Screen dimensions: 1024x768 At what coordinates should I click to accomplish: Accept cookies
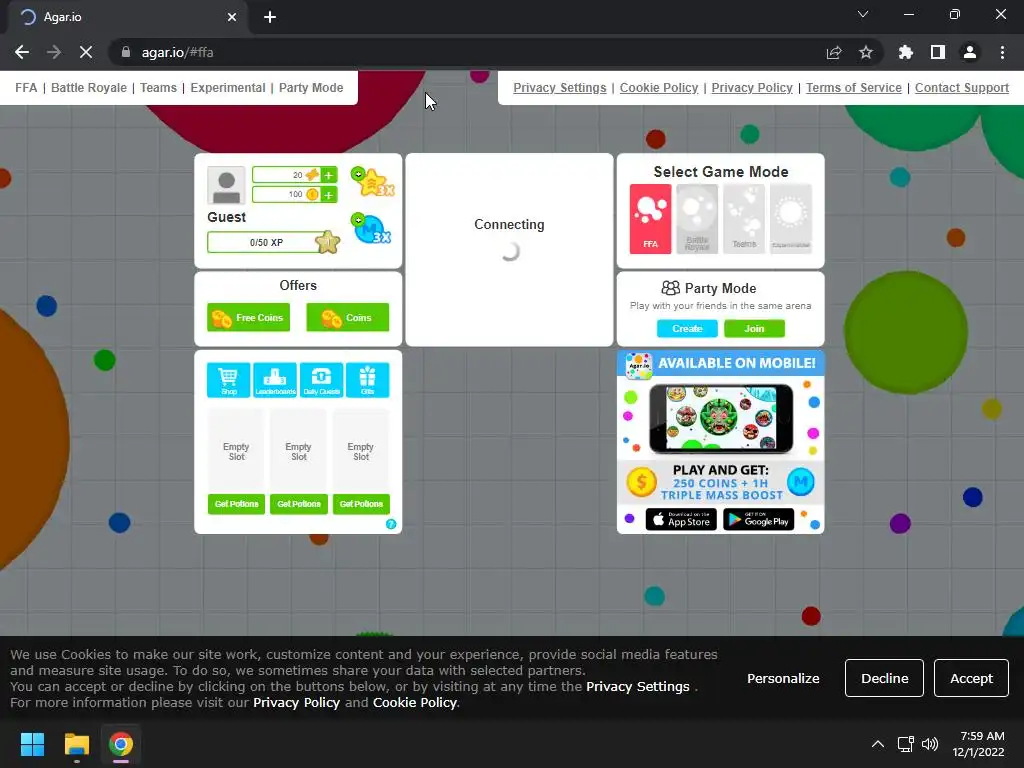(971, 678)
